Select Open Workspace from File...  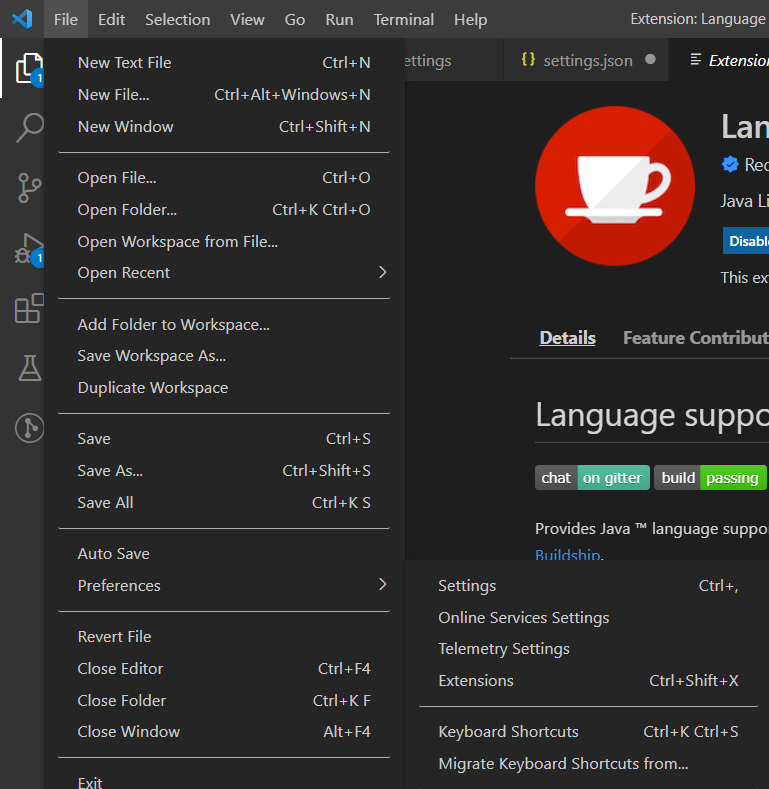[224, 242]
